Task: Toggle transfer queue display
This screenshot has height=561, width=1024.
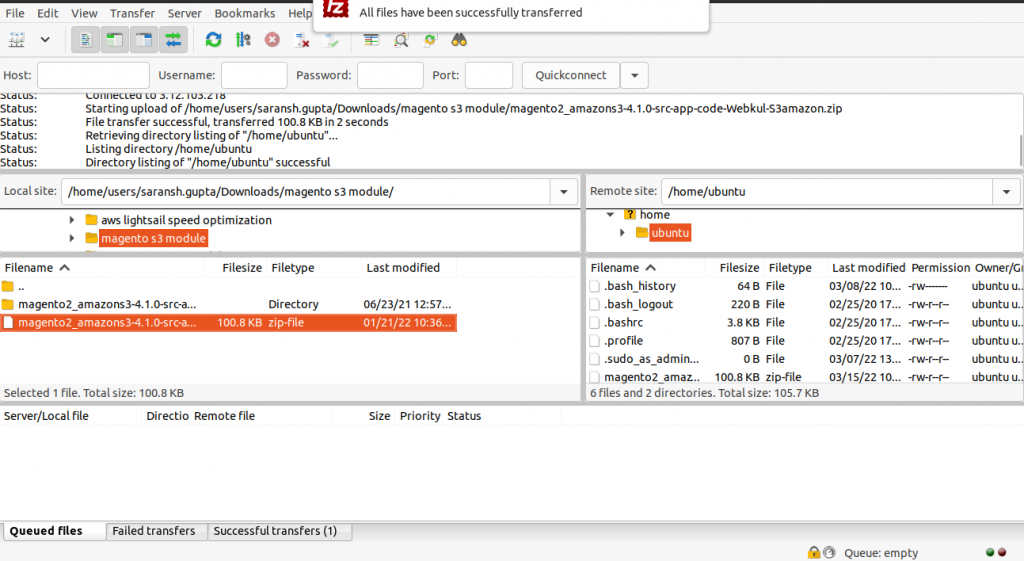Action: pos(173,40)
